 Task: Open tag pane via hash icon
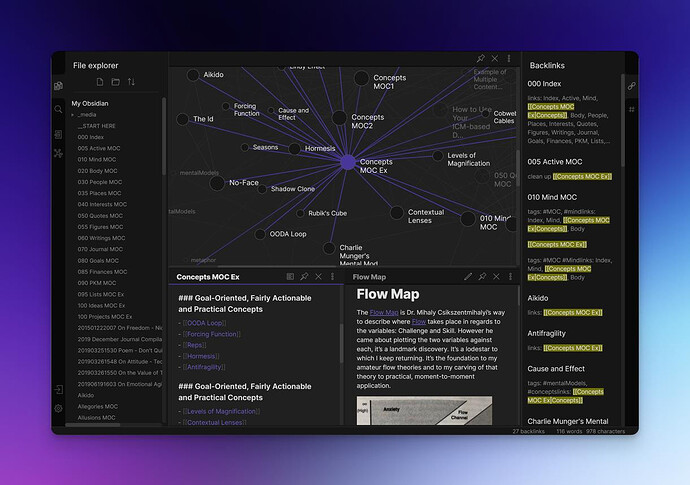(x=631, y=109)
